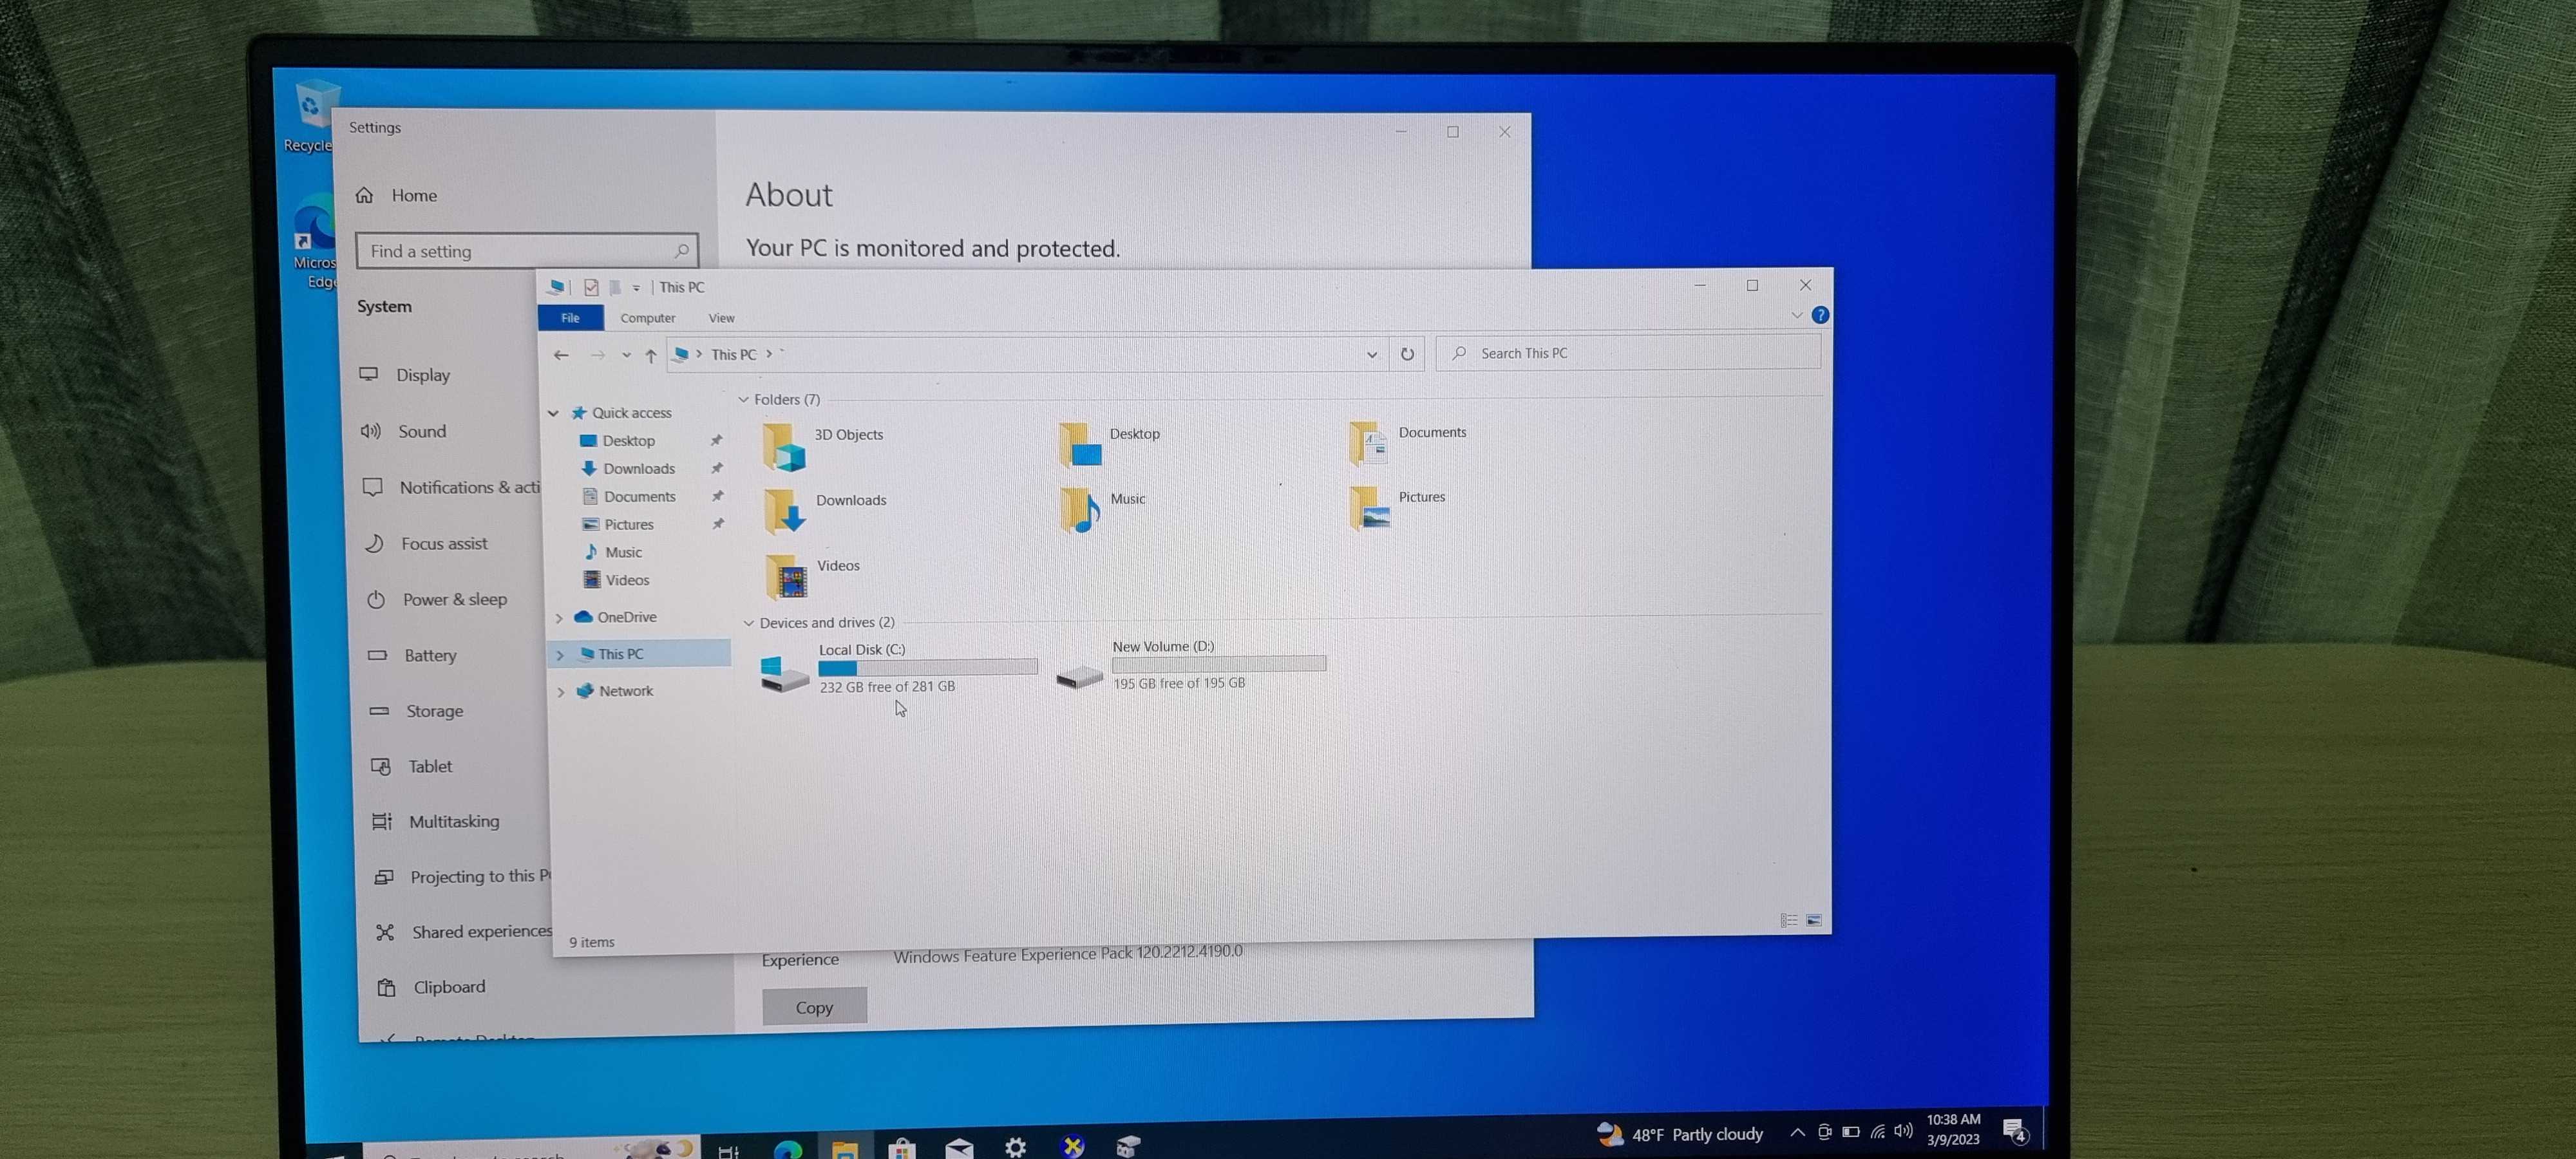Image resolution: width=2576 pixels, height=1159 pixels.
Task: Click the refresh button in address bar
Action: [x=1407, y=354]
